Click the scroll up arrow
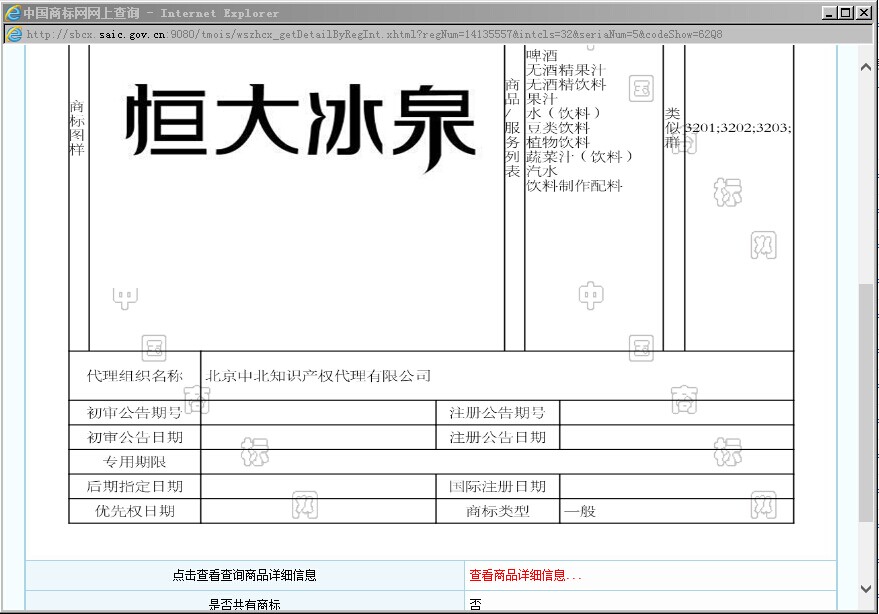Image resolution: width=879 pixels, height=614 pixels. coord(866,67)
